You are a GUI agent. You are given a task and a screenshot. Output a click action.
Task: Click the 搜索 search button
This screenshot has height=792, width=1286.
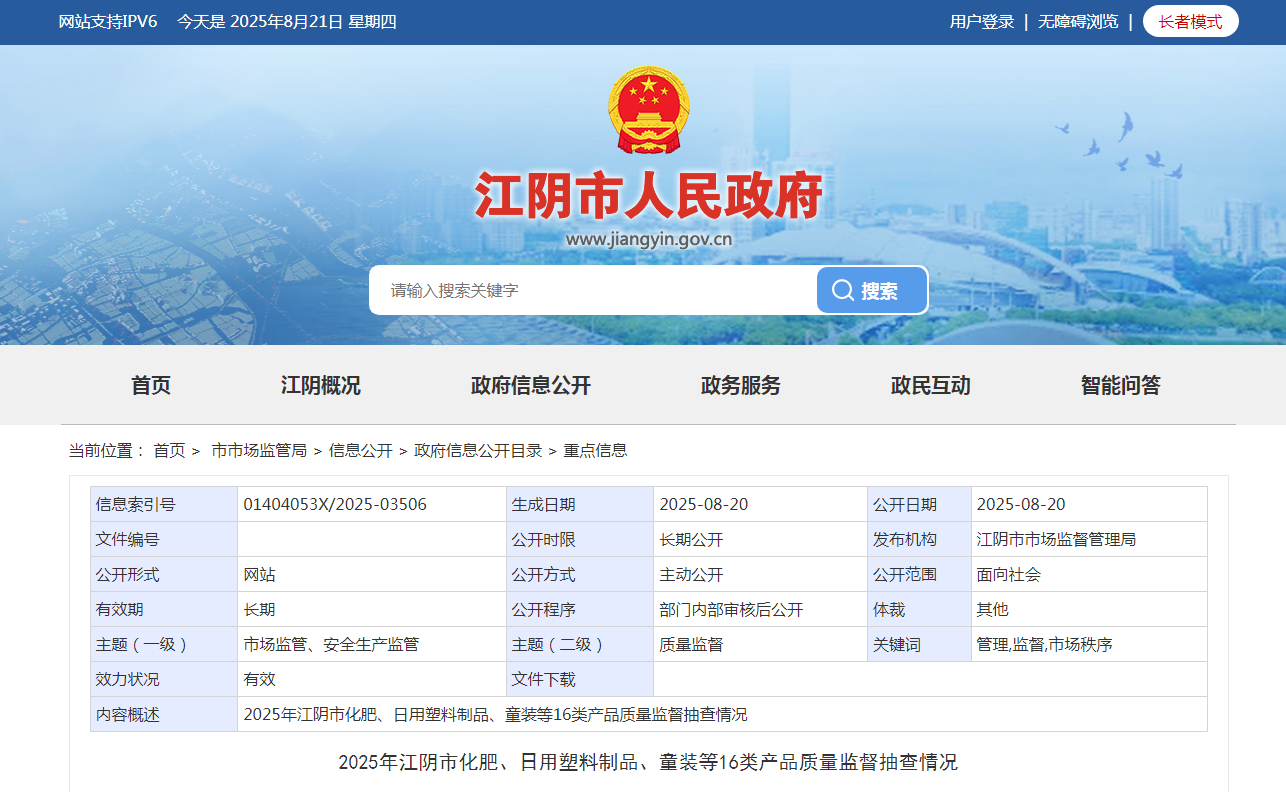[872, 290]
